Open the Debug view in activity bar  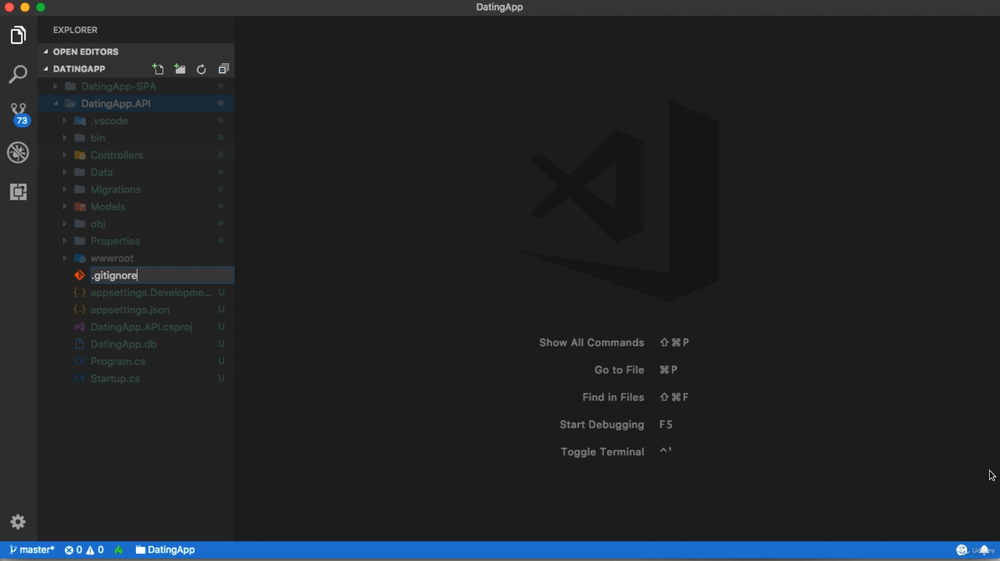point(18,152)
